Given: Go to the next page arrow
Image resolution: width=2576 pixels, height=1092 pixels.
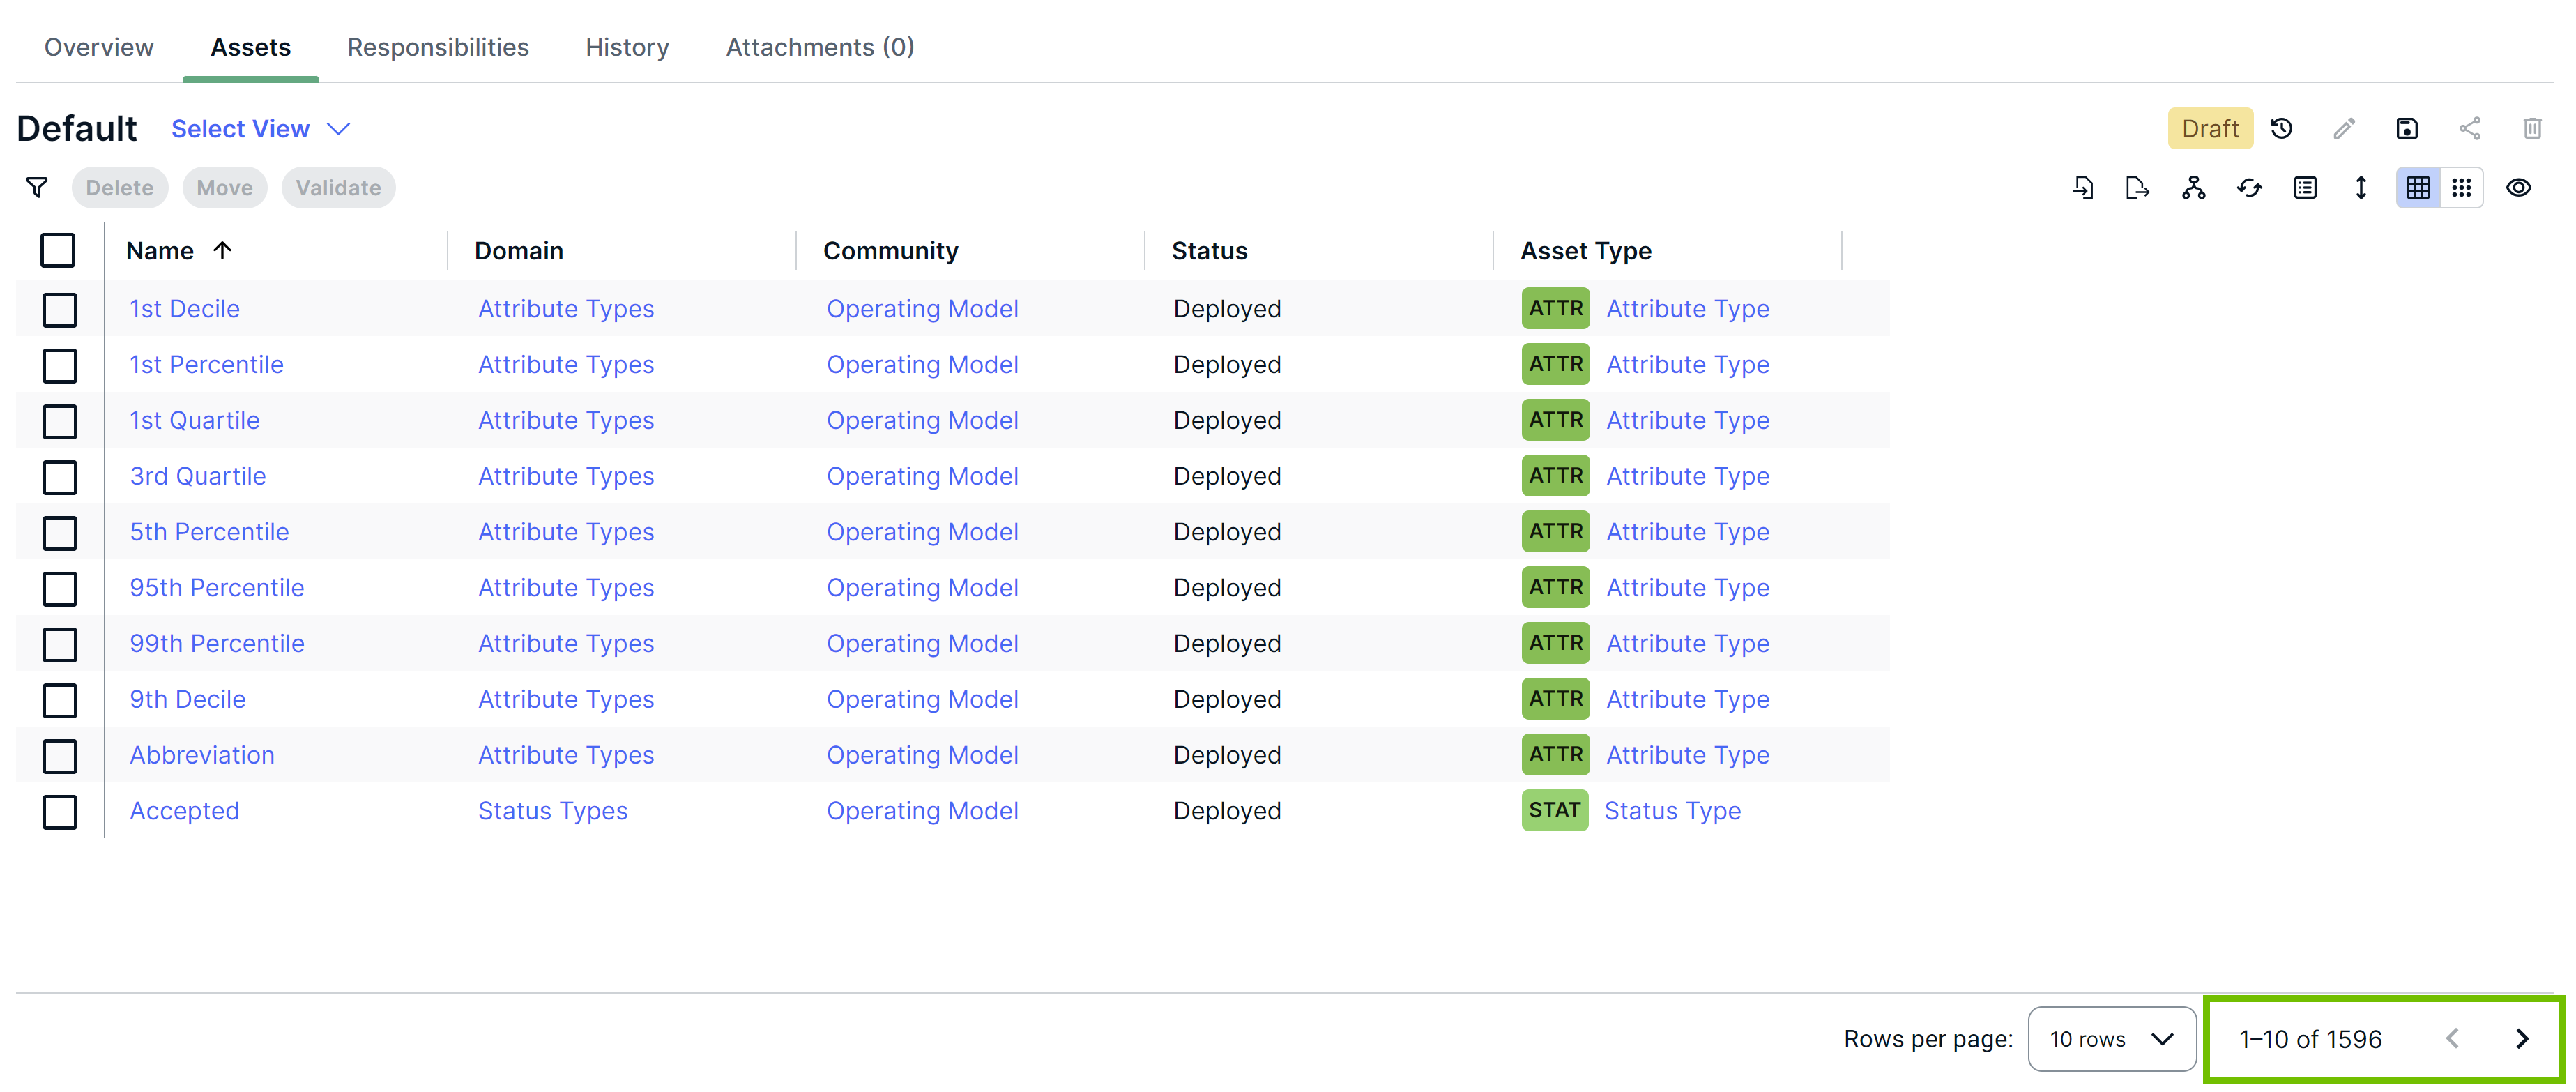Looking at the screenshot, I should 2522,1038.
